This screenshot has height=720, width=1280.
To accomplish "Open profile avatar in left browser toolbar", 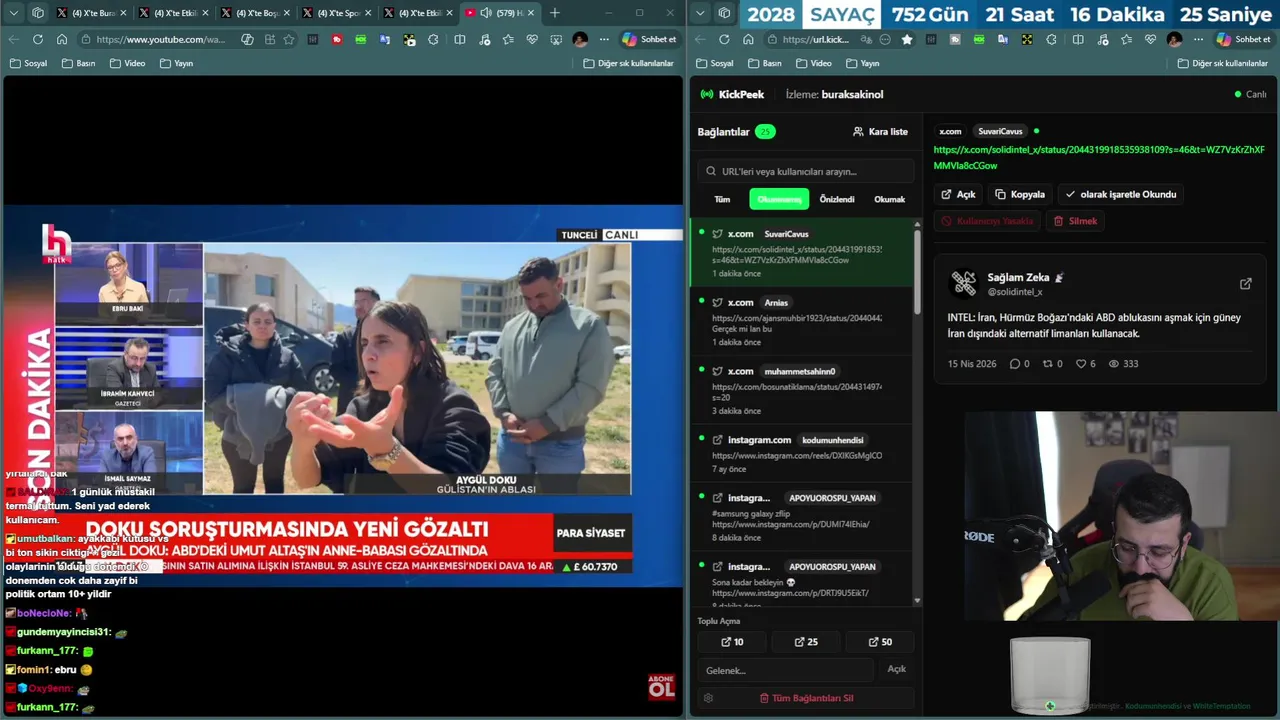I will coord(580,39).
